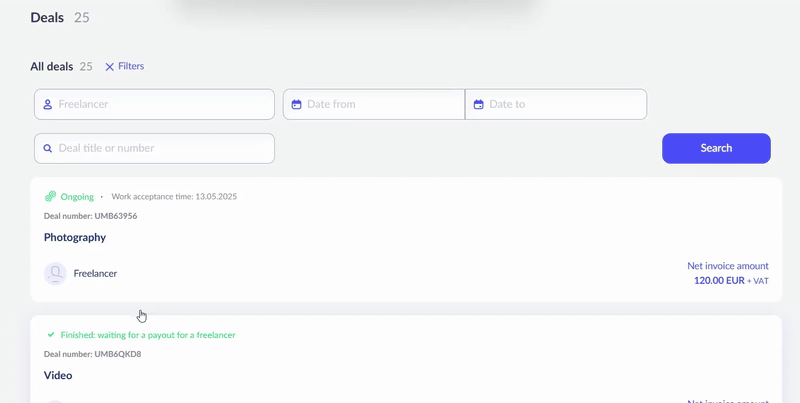Click the Filters link

coord(131,66)
